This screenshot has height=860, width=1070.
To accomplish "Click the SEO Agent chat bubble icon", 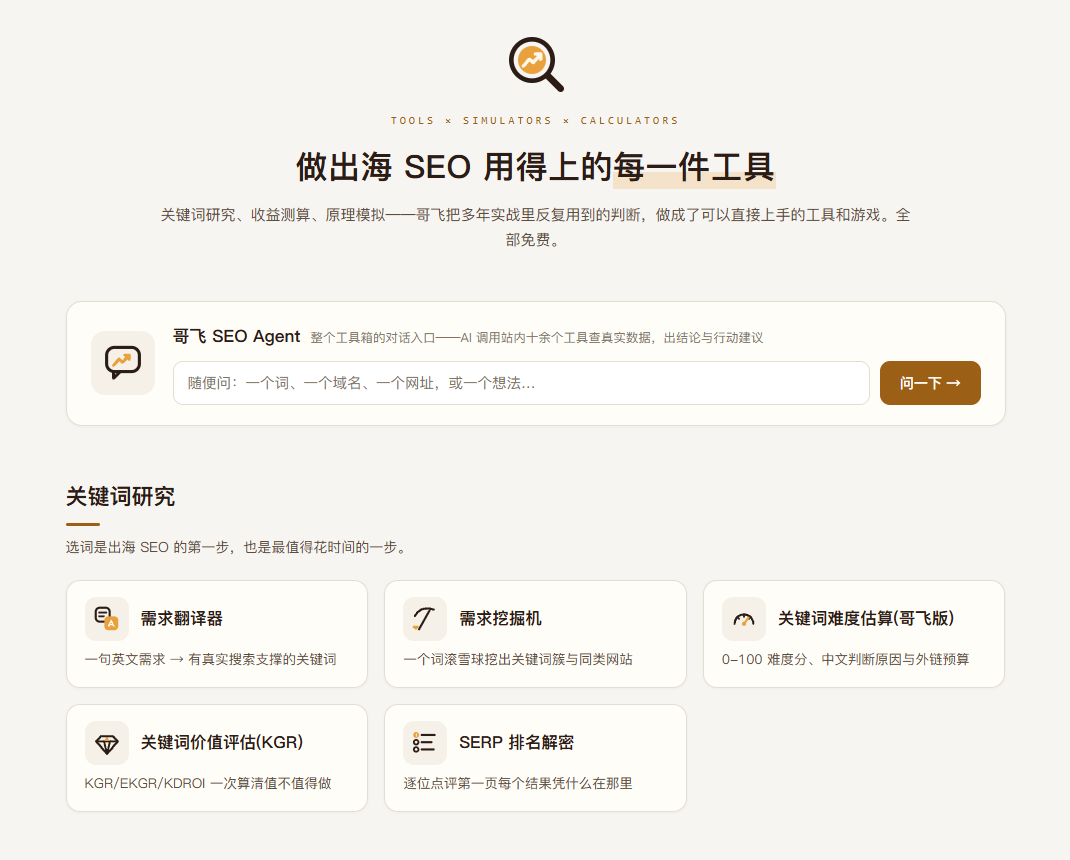I will click(123, 362).
